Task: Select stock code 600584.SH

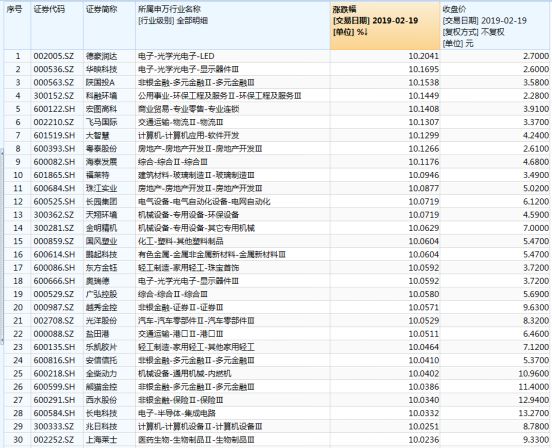Action: [55, 413]
